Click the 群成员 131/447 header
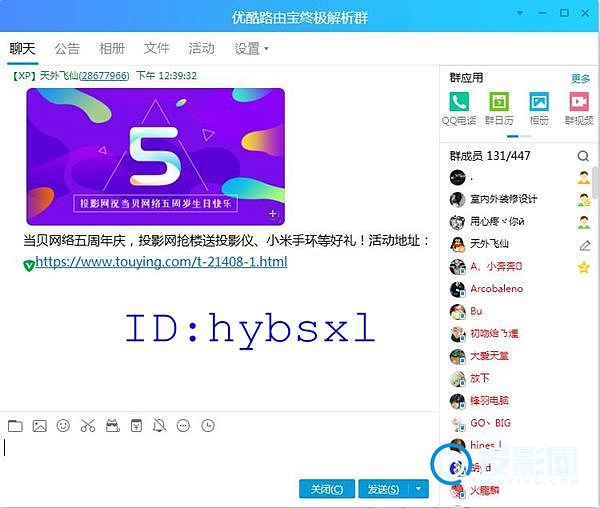Screen dimensions: 600x508 pos(490,156)
